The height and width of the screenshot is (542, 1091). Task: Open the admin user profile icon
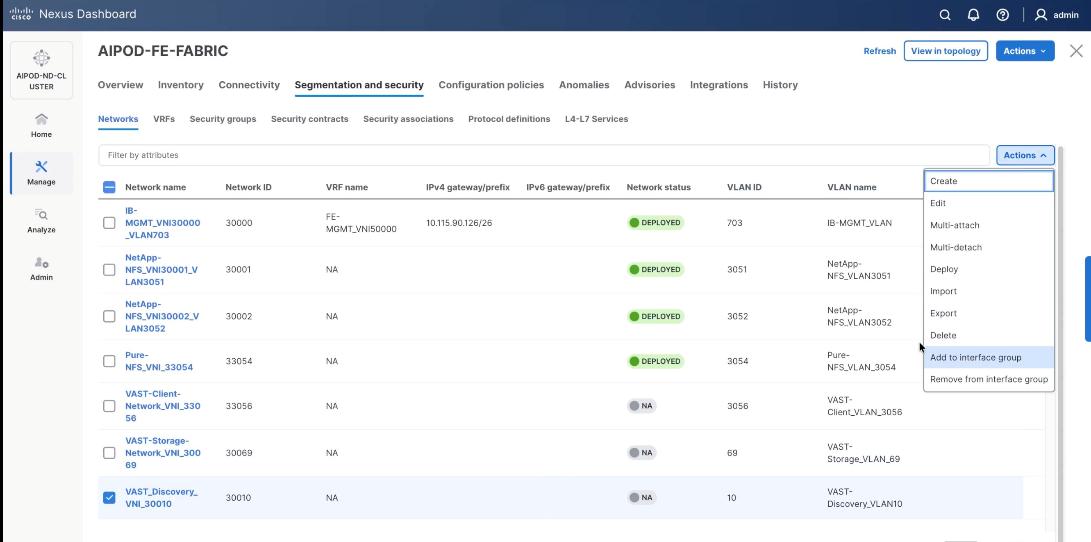coord(1041,15)
